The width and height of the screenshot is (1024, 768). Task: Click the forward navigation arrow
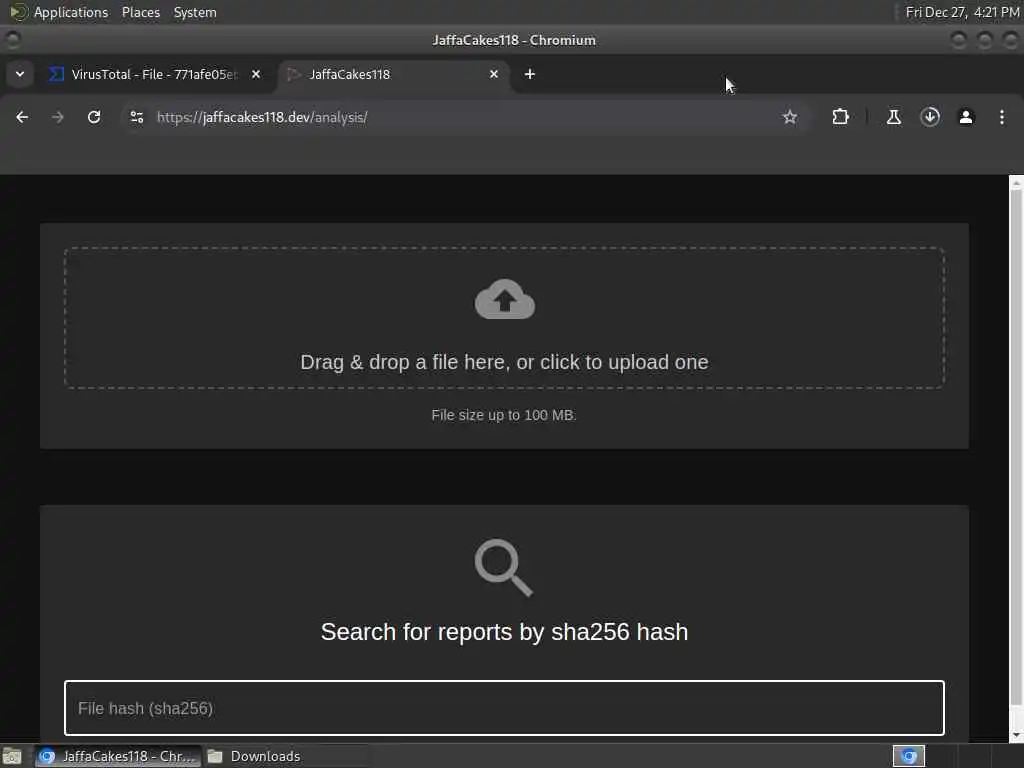[57, 117]
